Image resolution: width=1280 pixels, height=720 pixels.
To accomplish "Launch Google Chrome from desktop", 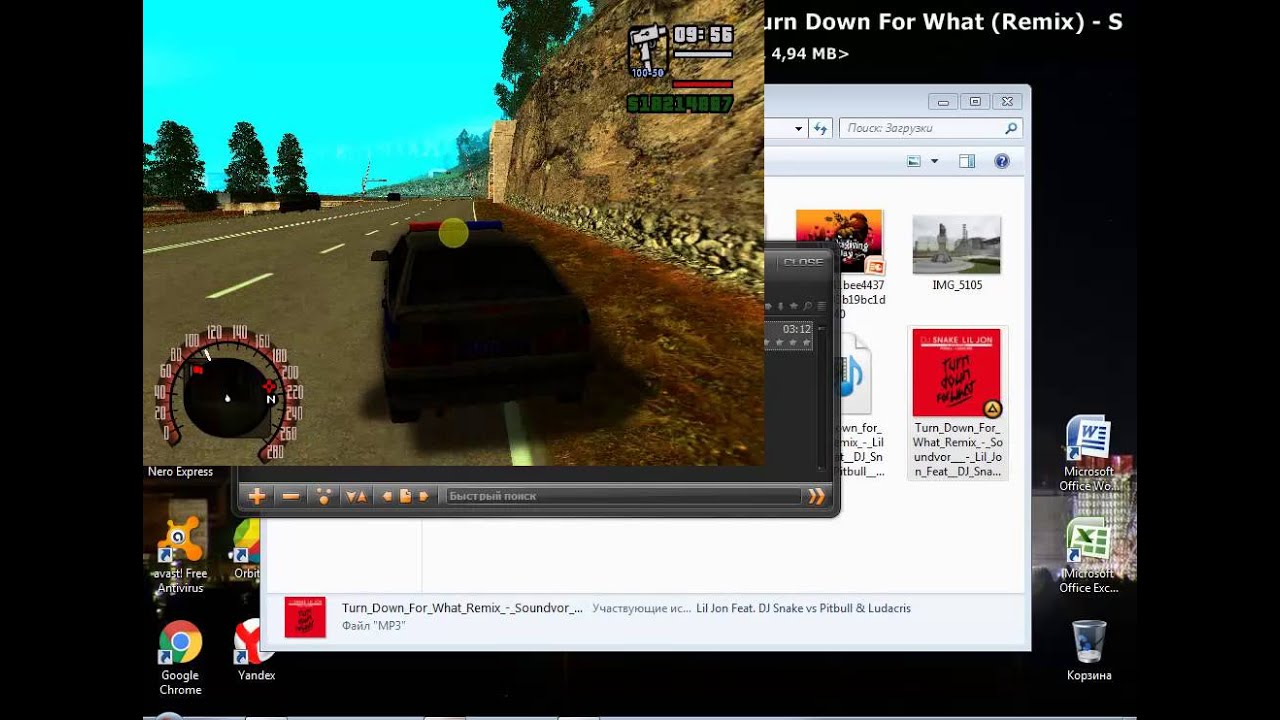I will click(x=180, y=658).
